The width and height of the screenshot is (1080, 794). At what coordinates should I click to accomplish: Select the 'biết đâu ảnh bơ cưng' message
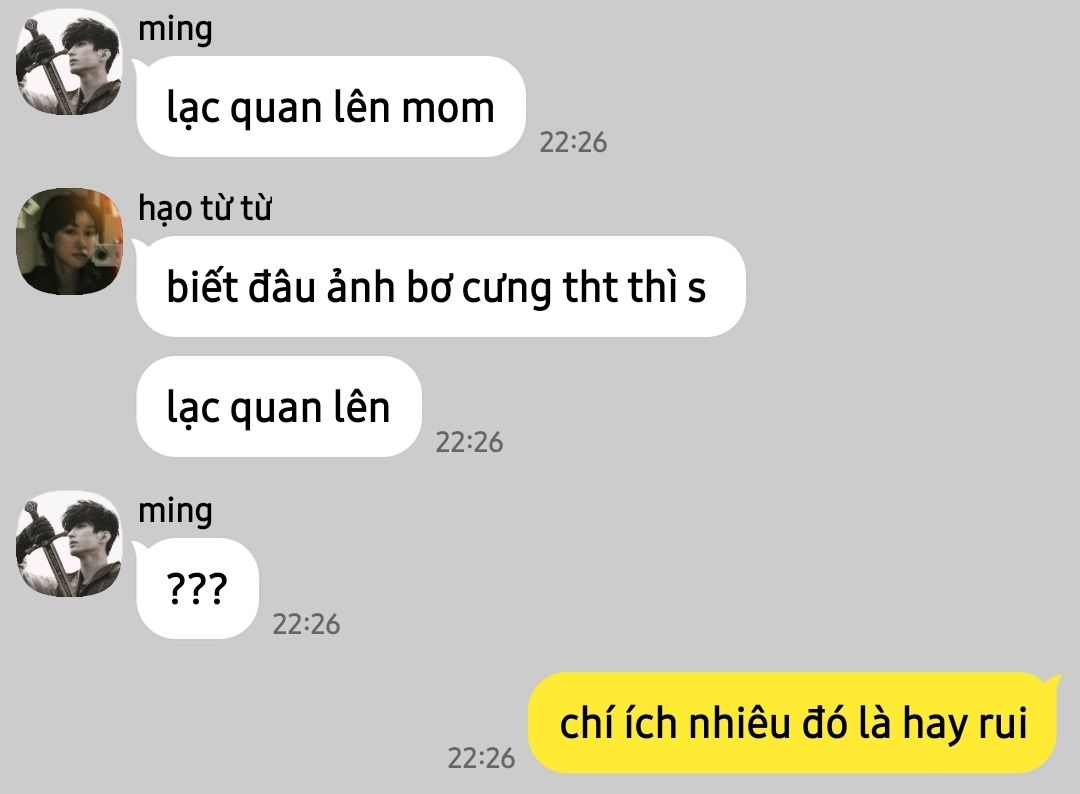(x=441, y=286)
